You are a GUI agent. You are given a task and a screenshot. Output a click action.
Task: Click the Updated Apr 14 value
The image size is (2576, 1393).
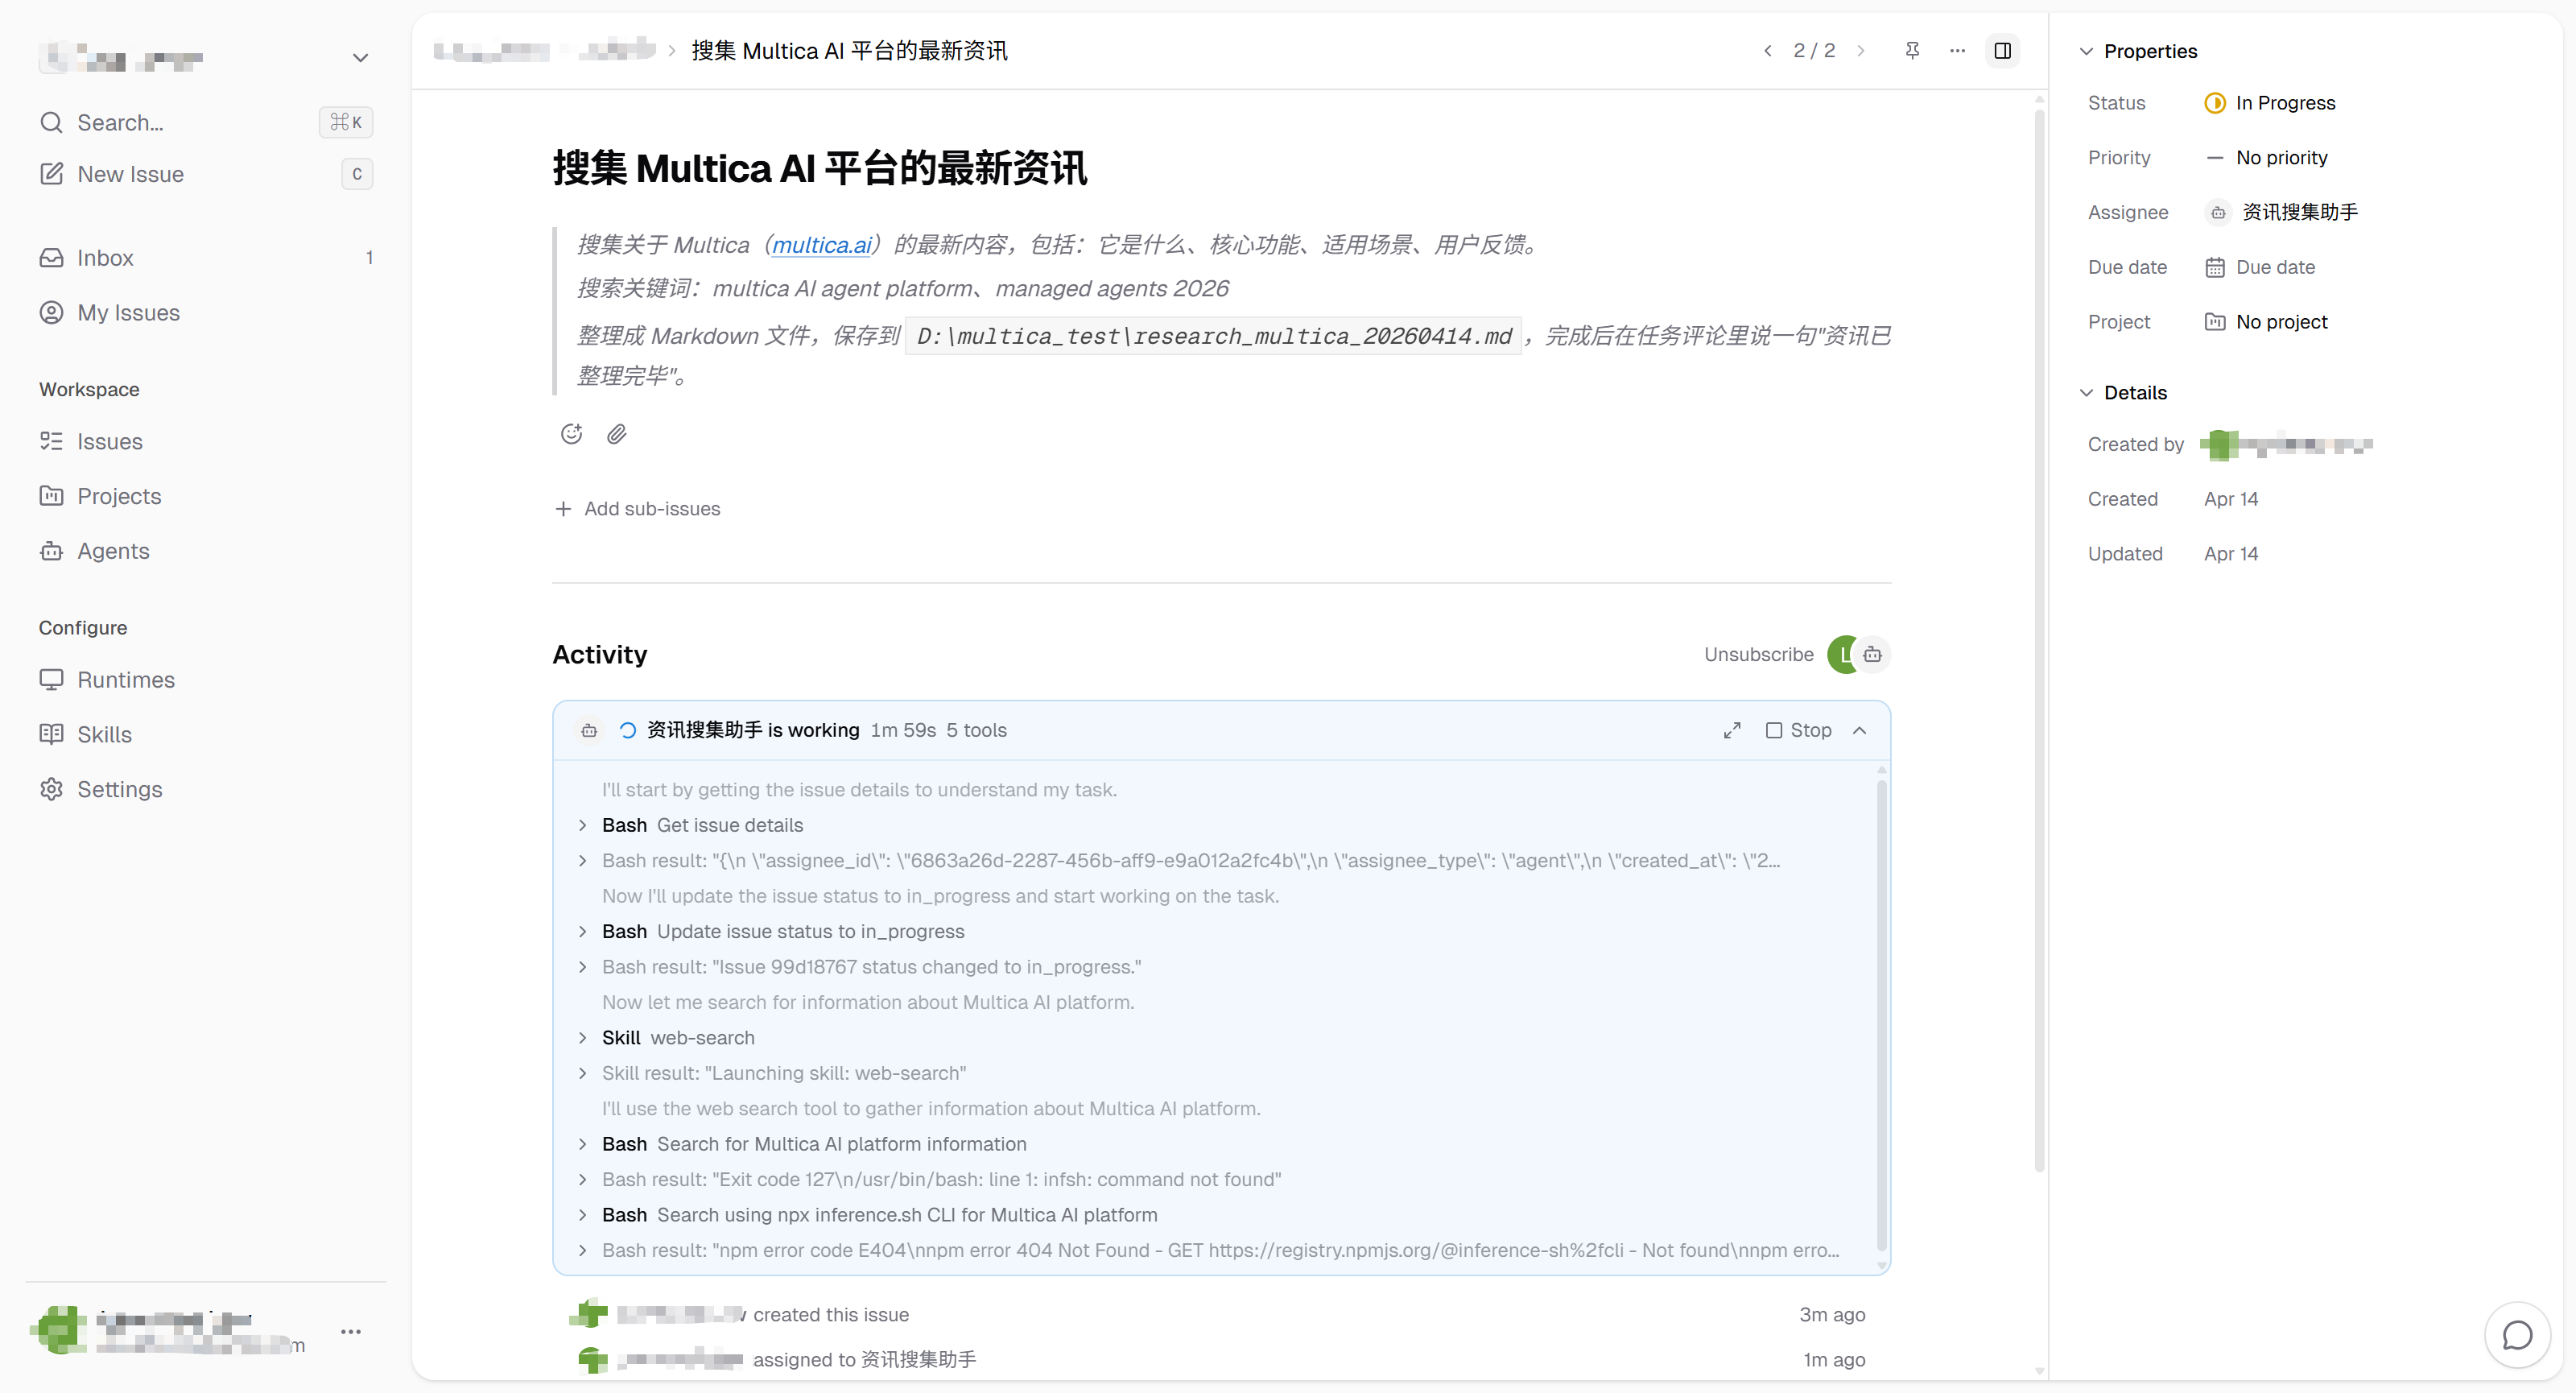pyautogui.click(x=2231, y=554)
